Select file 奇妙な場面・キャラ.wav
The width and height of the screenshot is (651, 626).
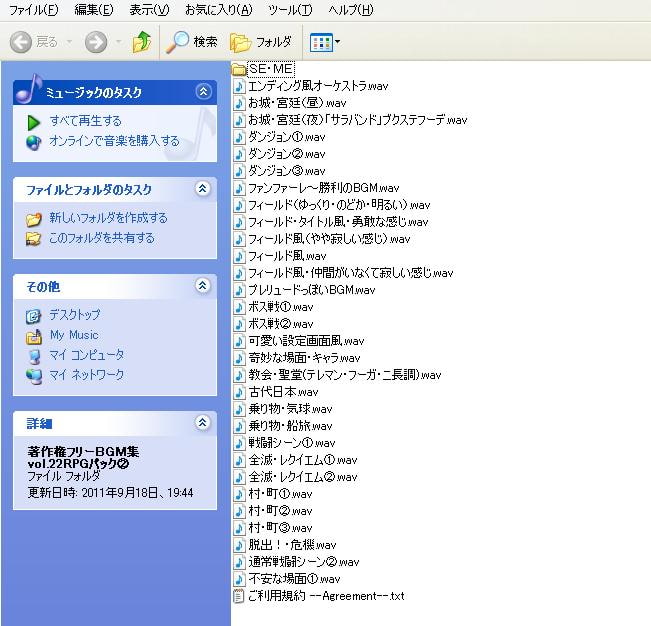[x=304, y=358]
